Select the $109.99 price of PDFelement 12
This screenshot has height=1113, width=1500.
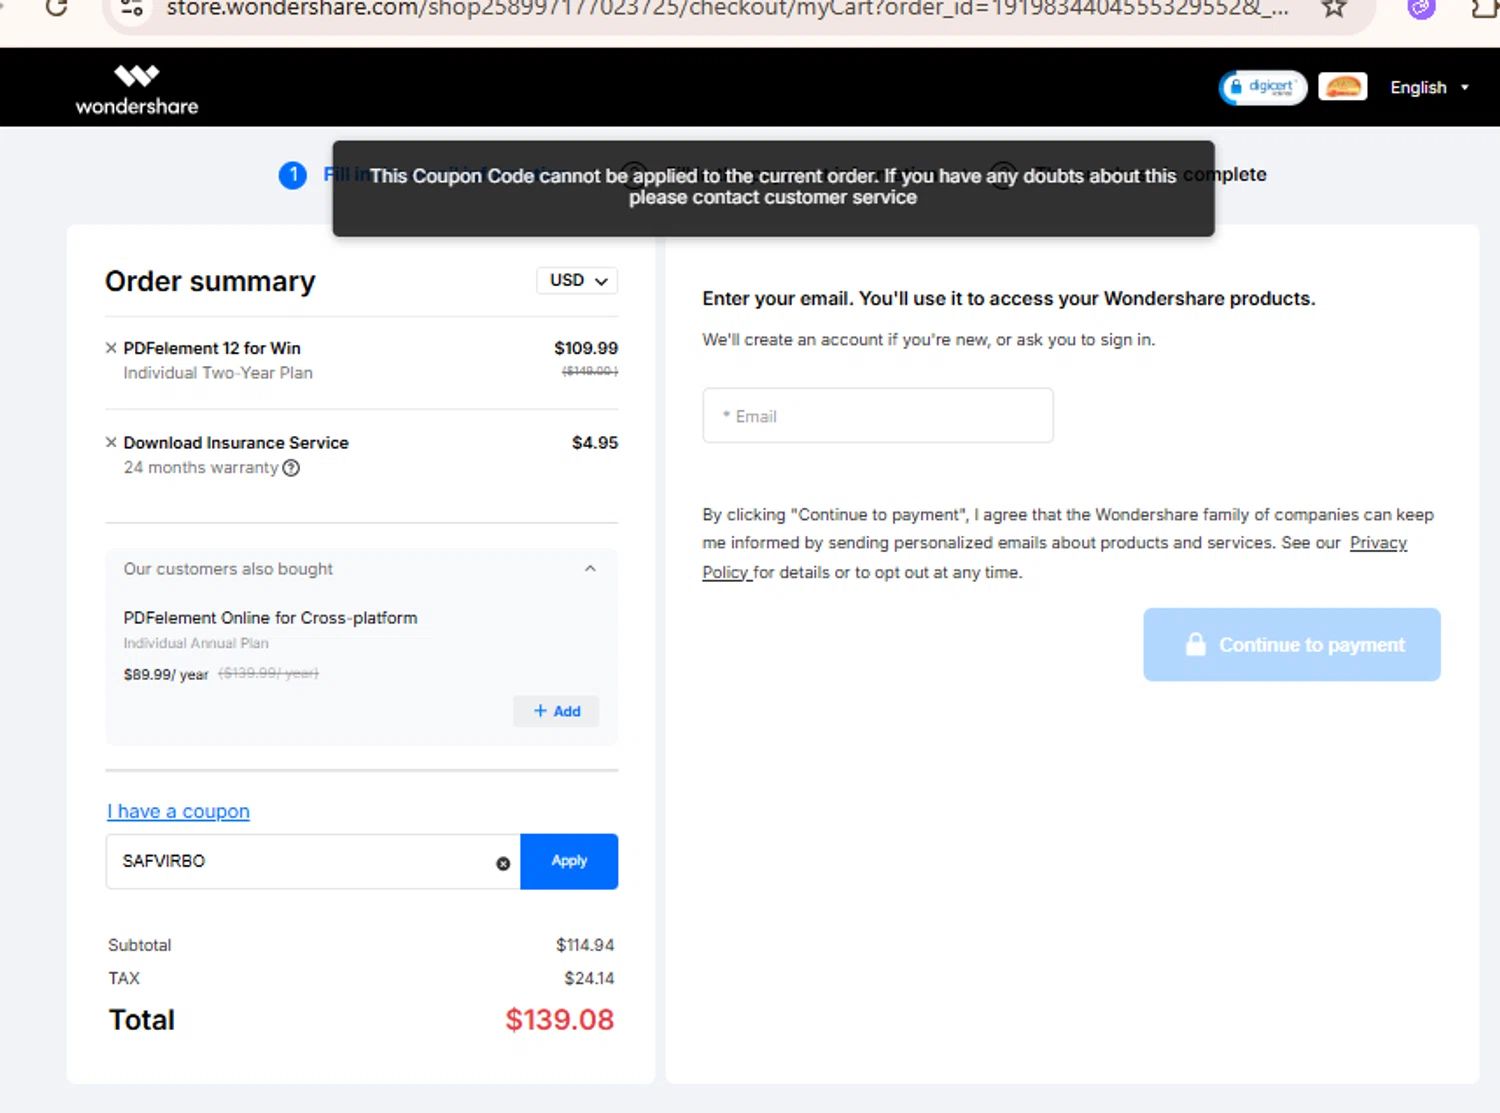586,348
